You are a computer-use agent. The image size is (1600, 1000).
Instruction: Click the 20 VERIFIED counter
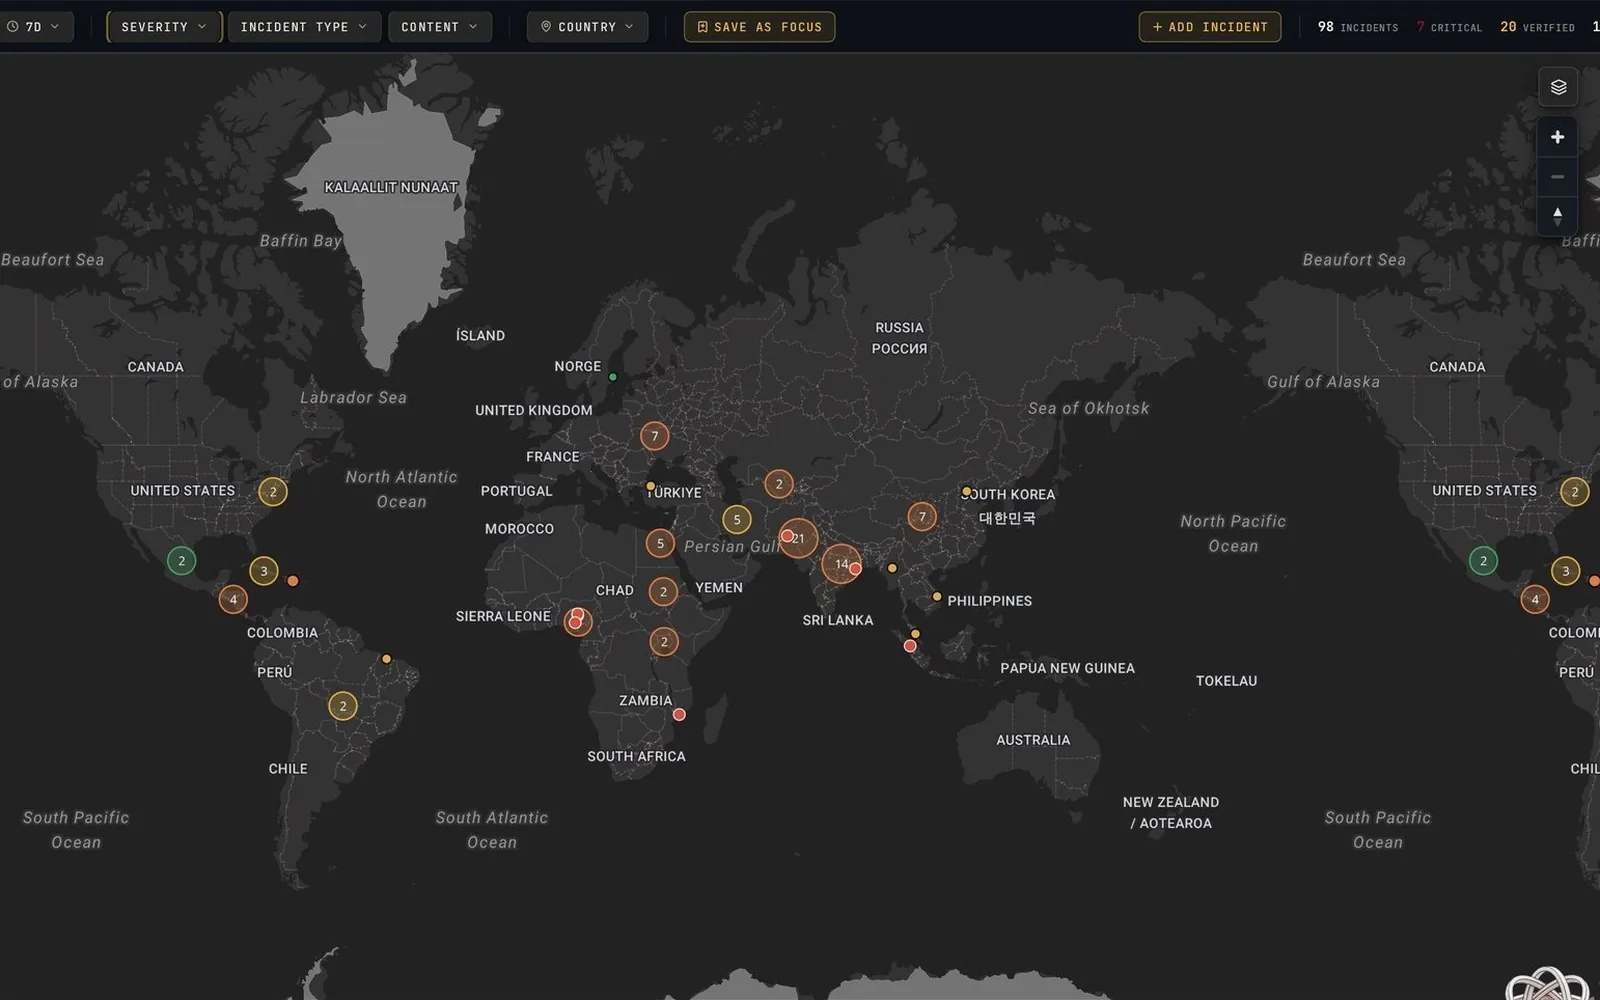coord(1537,27)
